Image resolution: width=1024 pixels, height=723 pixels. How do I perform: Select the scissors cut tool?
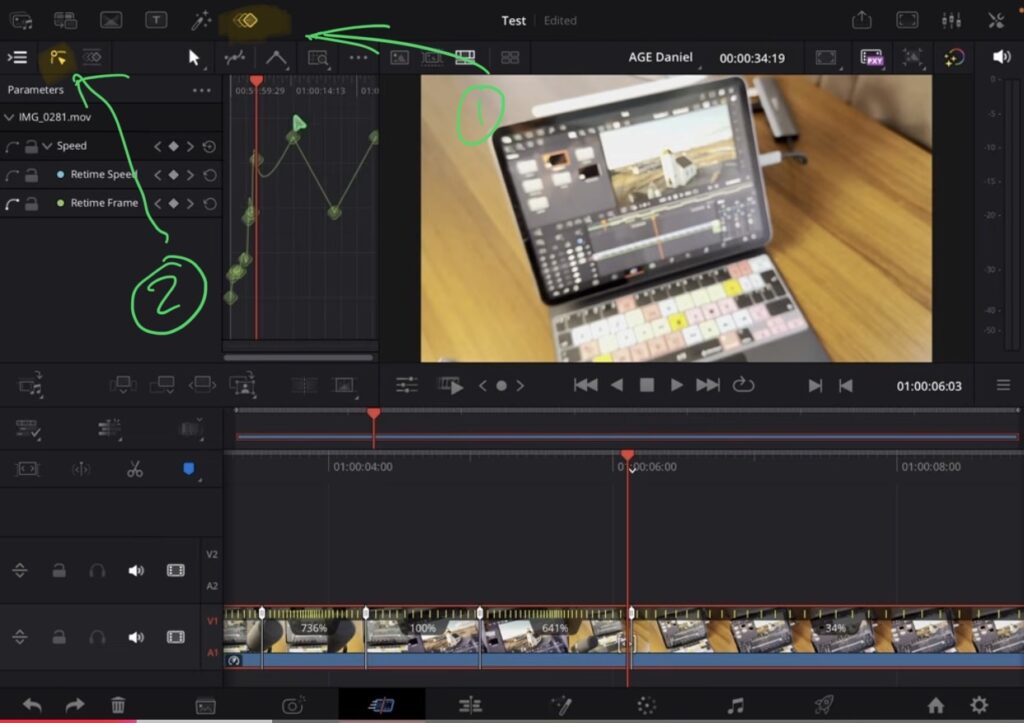point(135,469)
